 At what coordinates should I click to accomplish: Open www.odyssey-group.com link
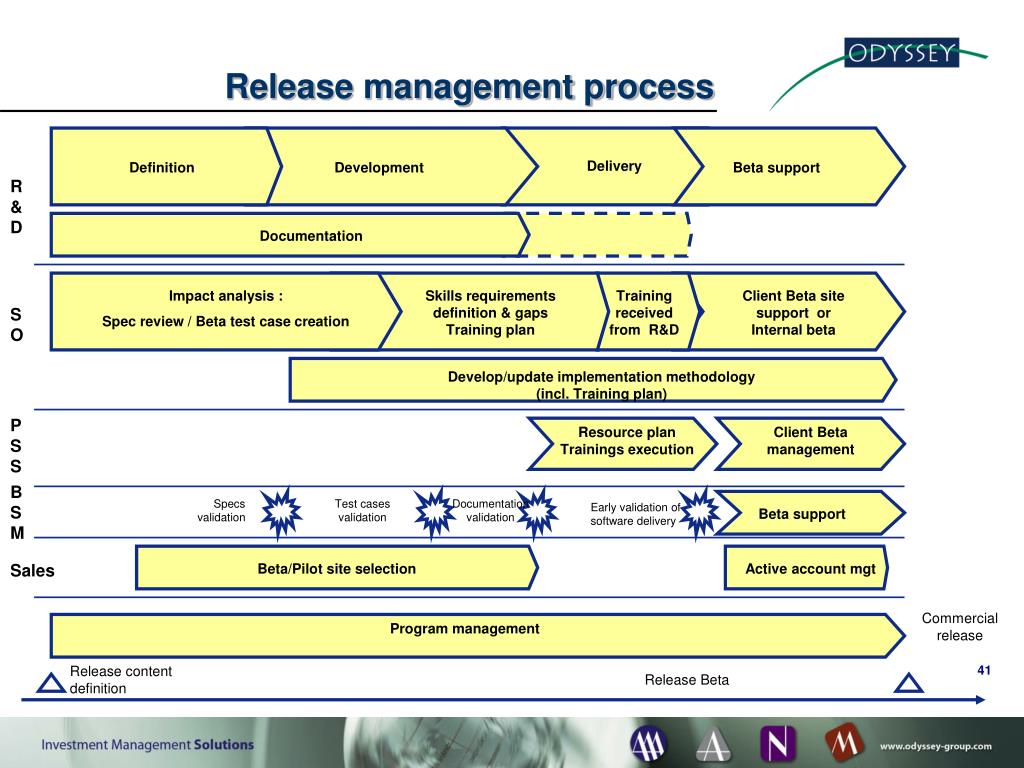click(x=935, y=746)
